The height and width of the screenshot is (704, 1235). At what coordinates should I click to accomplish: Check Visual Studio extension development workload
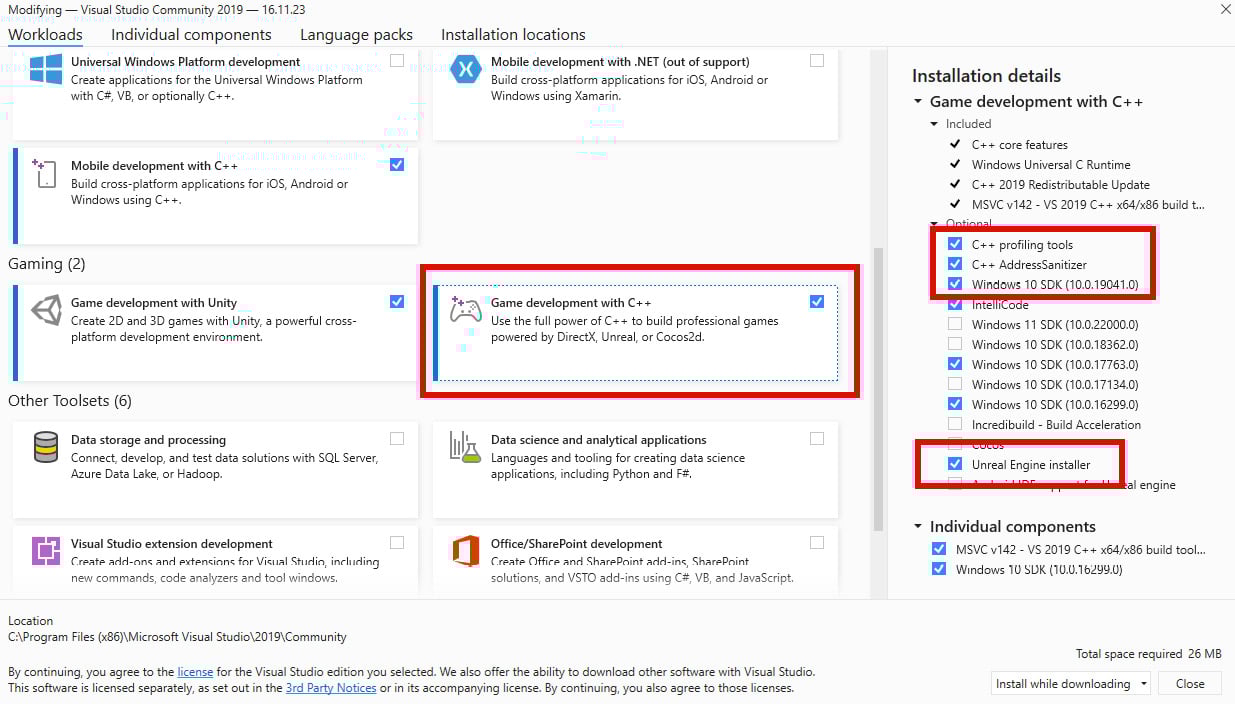click(x=397, y=543)
